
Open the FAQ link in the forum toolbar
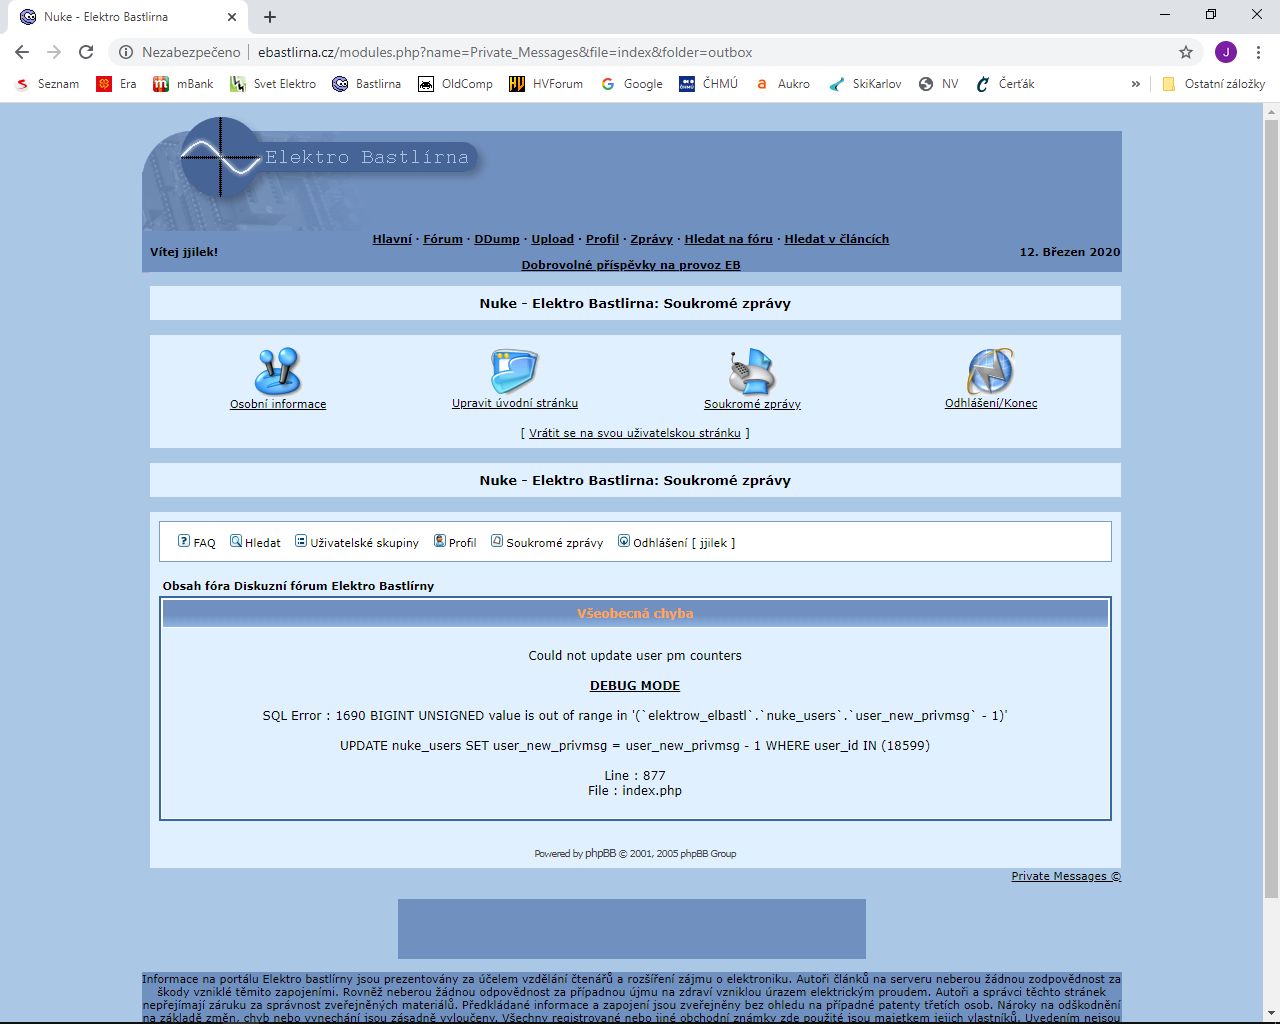click(197, 543)
